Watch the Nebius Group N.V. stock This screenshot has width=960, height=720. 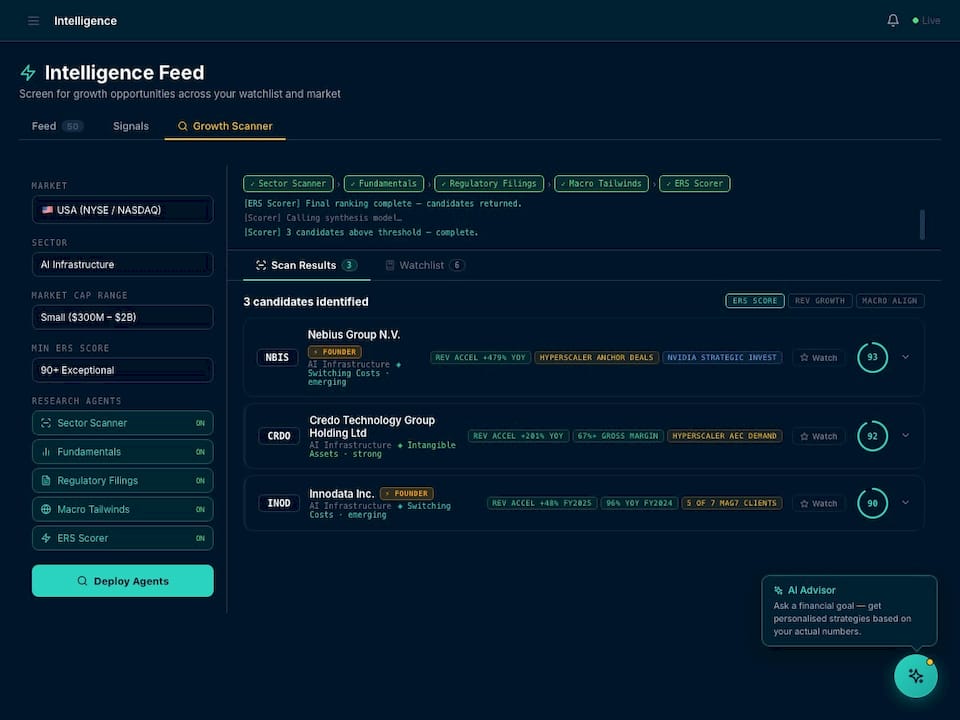point(818,357)
